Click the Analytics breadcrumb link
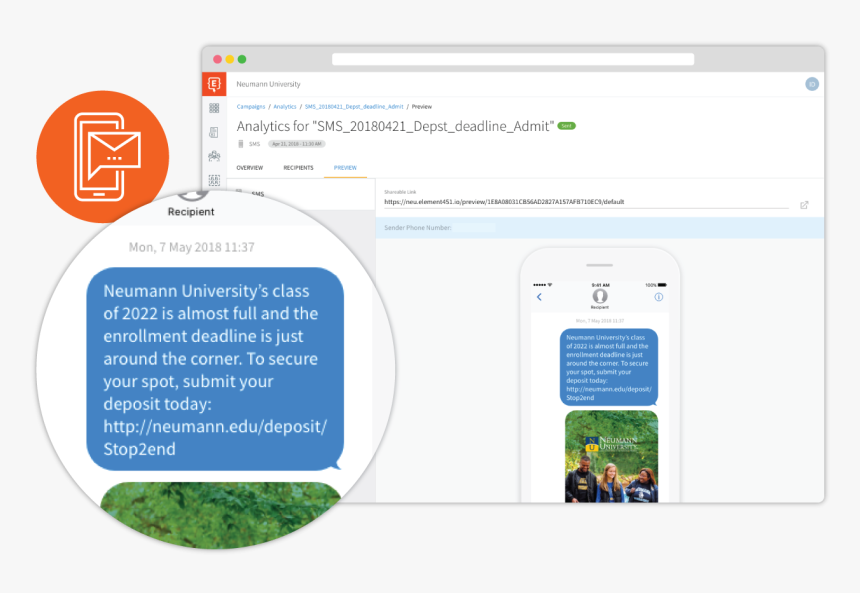This screenshot has height=593, width=860. tap(285, 106)
